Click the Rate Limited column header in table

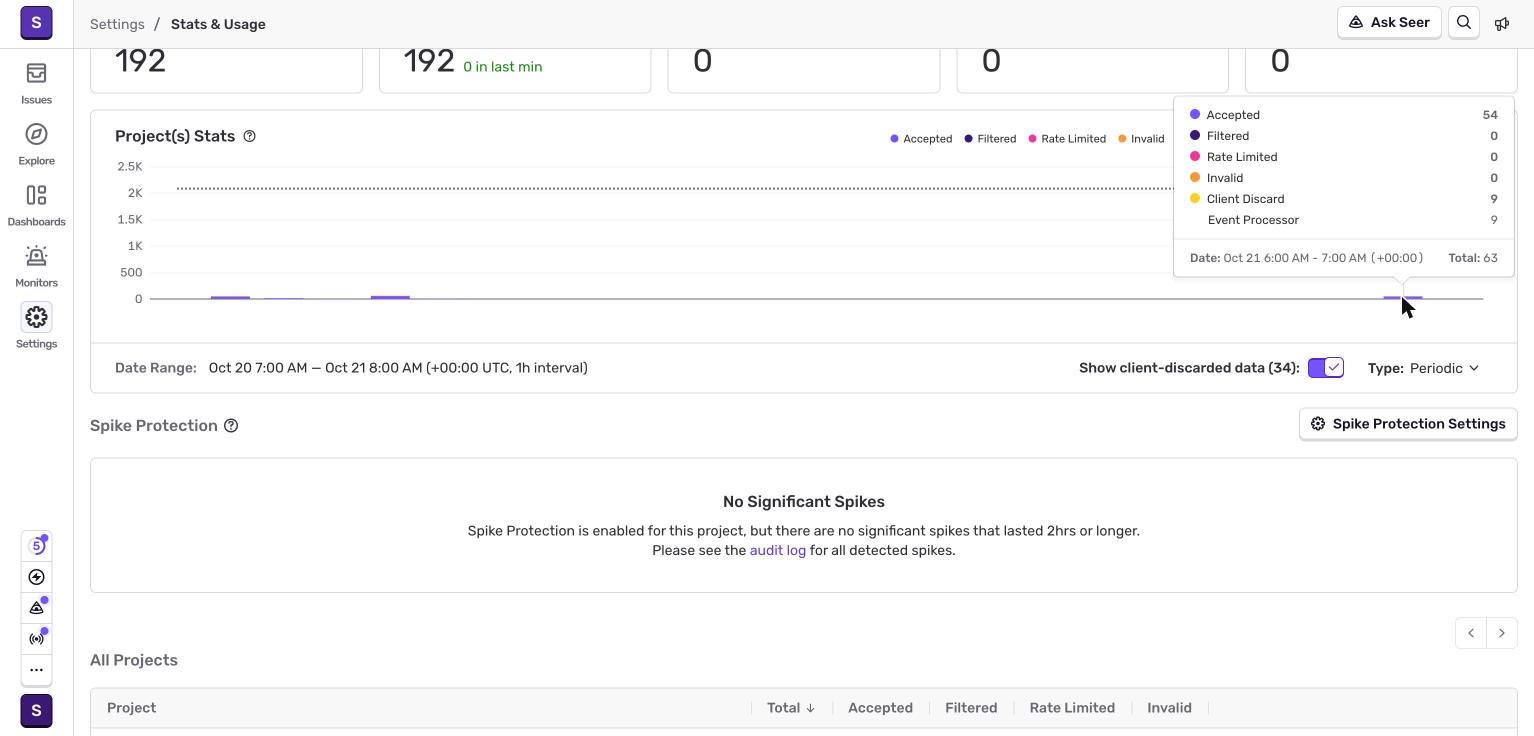point(1072,708)
